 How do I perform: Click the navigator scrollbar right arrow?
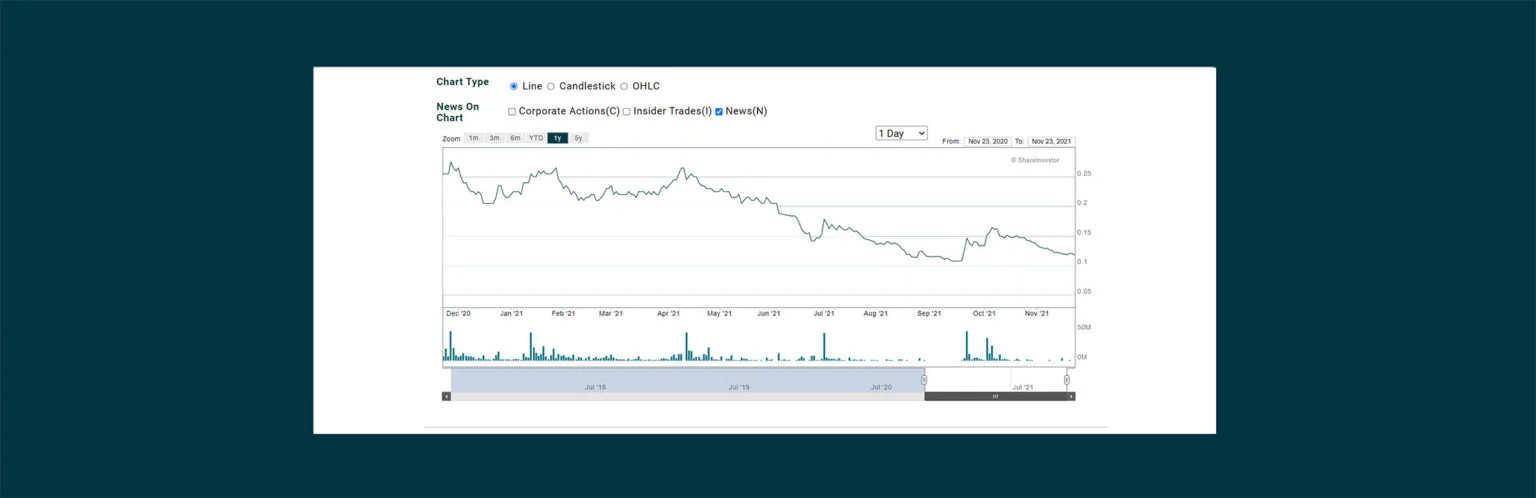click(x=1071, y=396)
